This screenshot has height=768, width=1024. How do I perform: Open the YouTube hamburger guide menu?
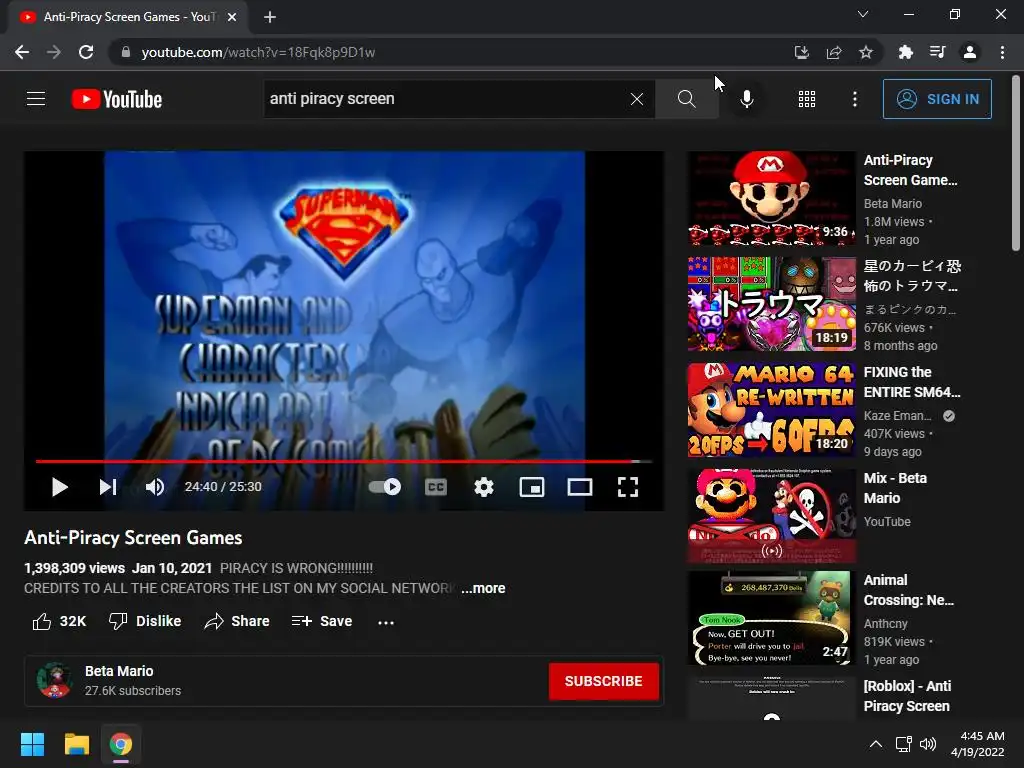tap(36, 99)
